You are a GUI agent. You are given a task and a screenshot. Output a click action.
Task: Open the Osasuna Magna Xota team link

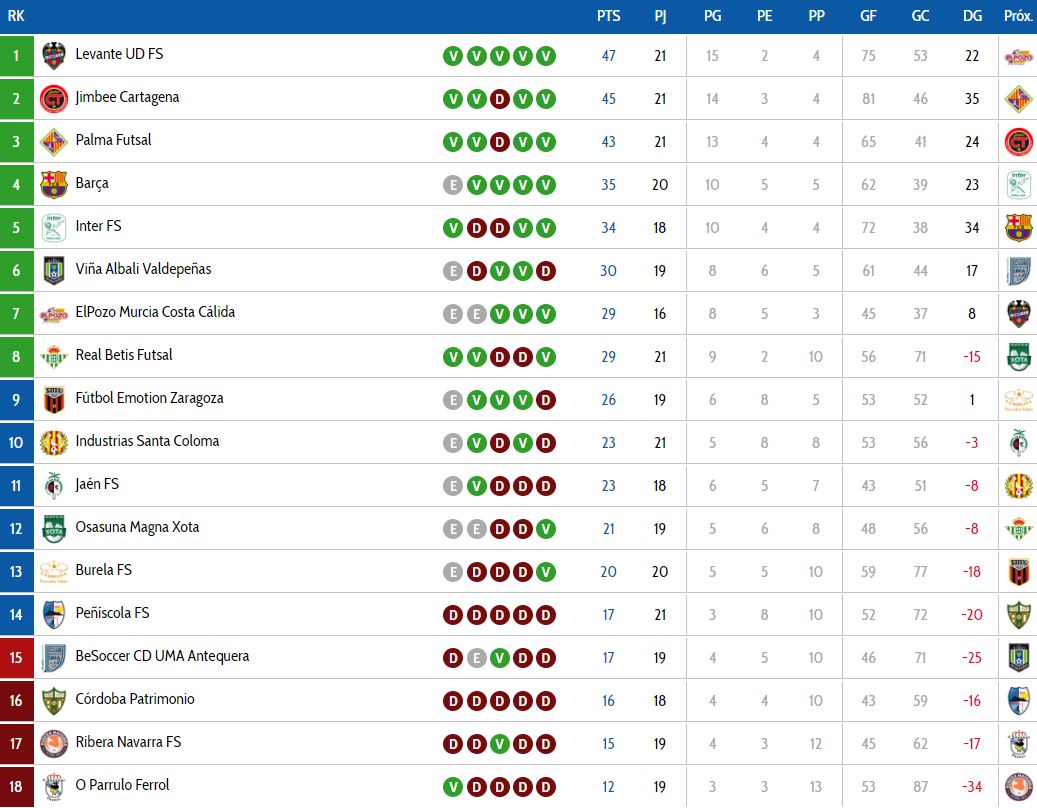point(137,527)
